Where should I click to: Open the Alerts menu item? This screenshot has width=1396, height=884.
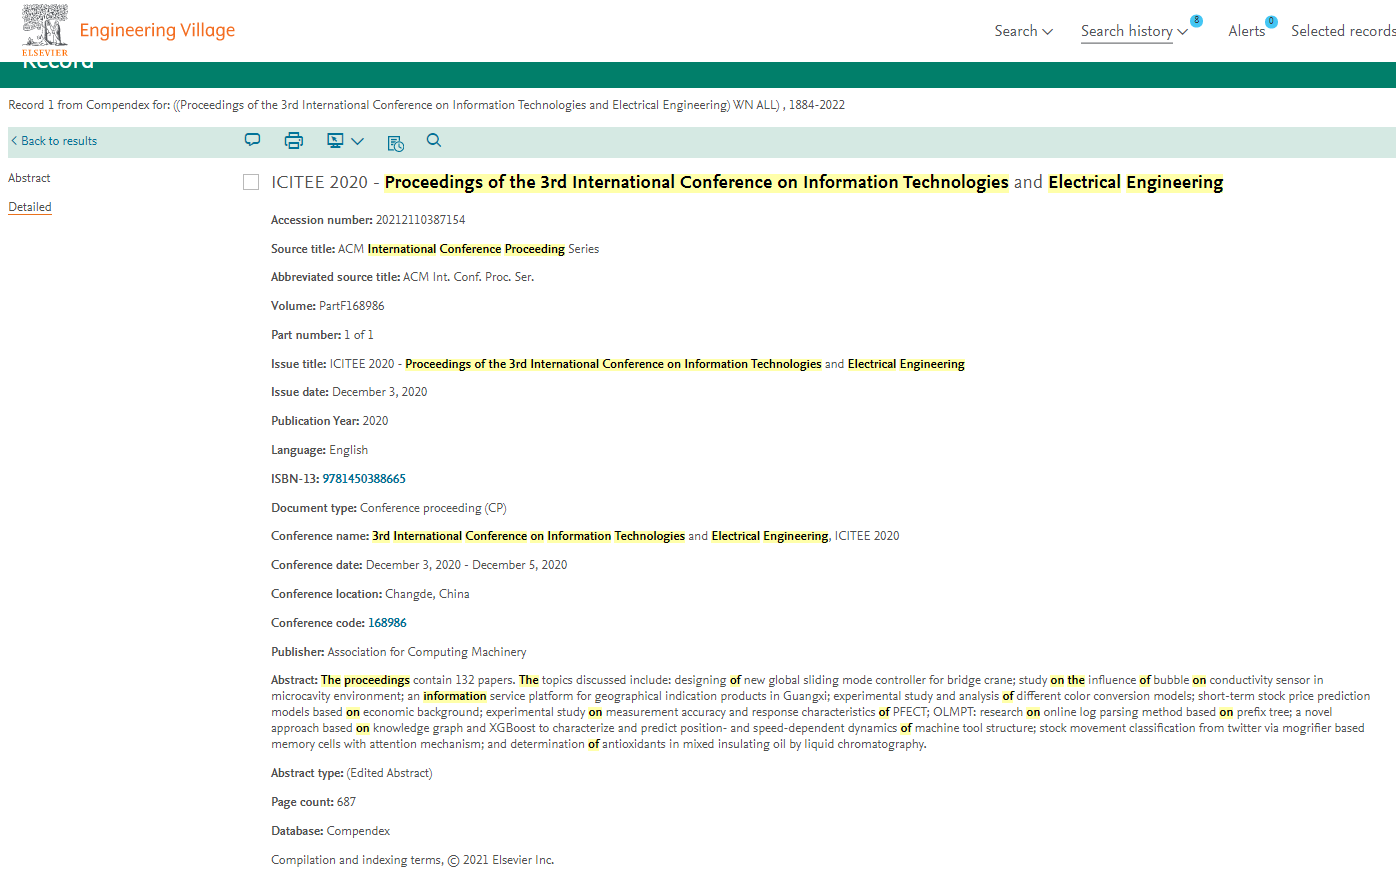click(1247, 31)
